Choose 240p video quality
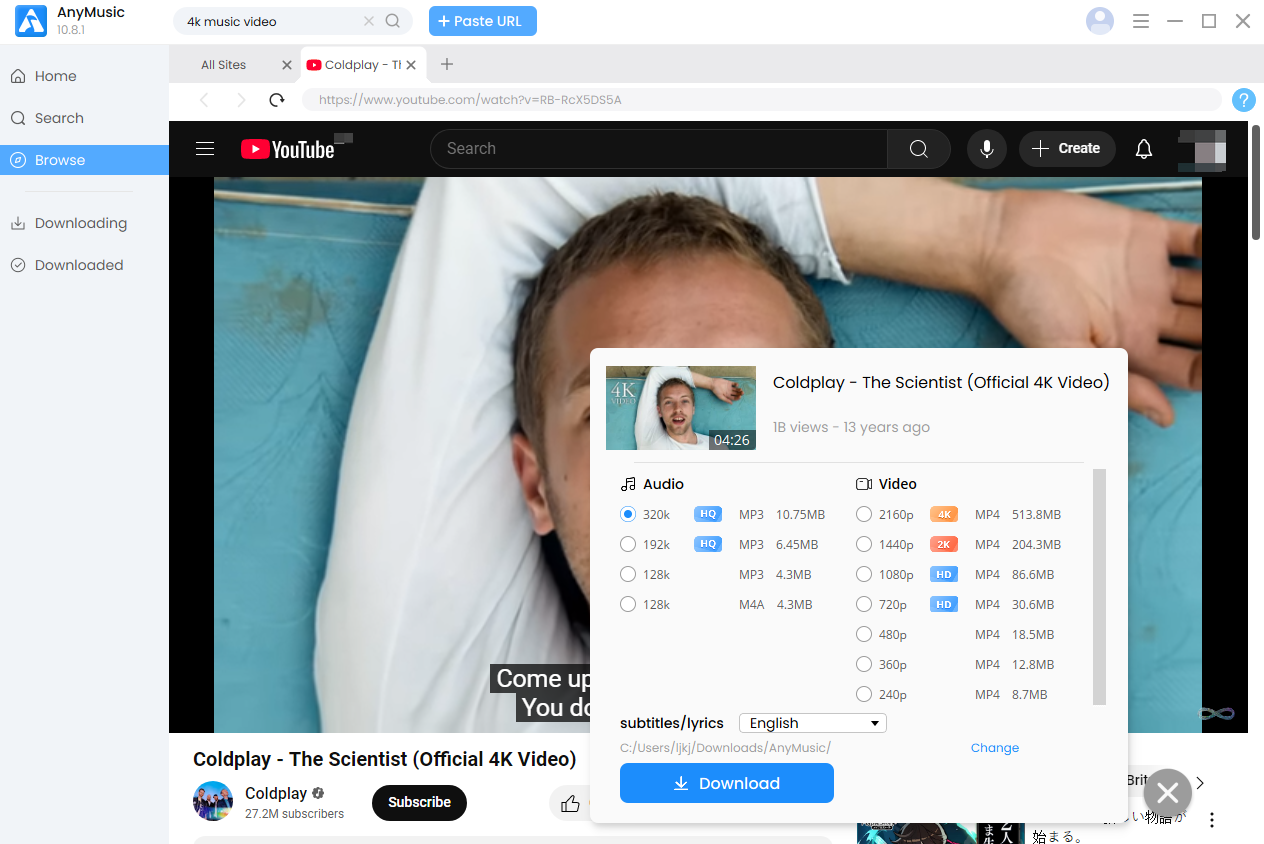1264x844 pixels. (x=864, y=695)
